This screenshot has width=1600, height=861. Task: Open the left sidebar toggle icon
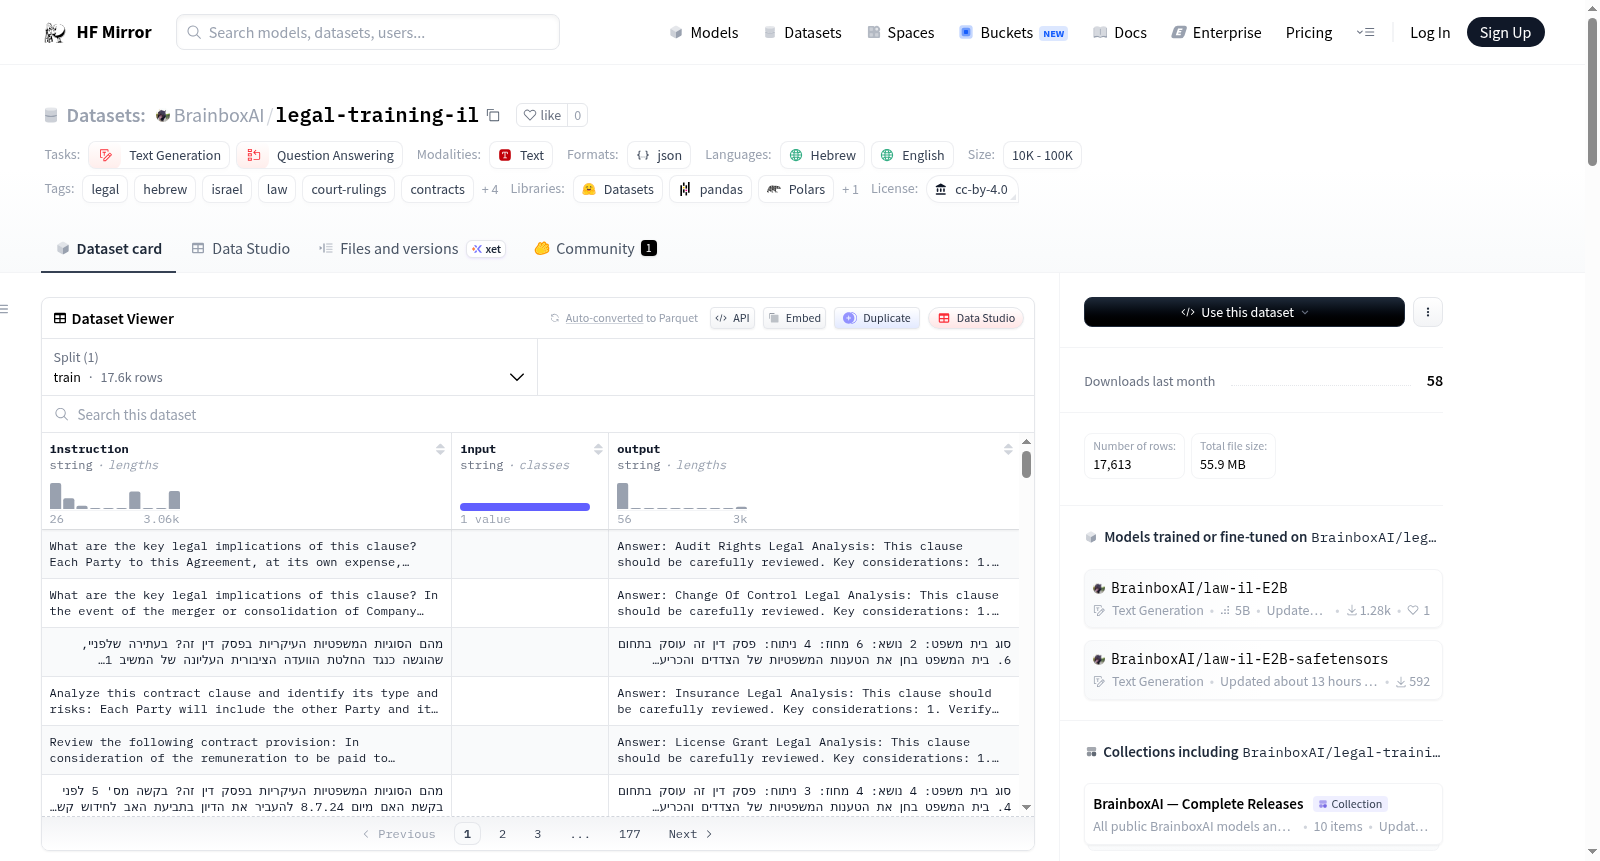[5, 309]
